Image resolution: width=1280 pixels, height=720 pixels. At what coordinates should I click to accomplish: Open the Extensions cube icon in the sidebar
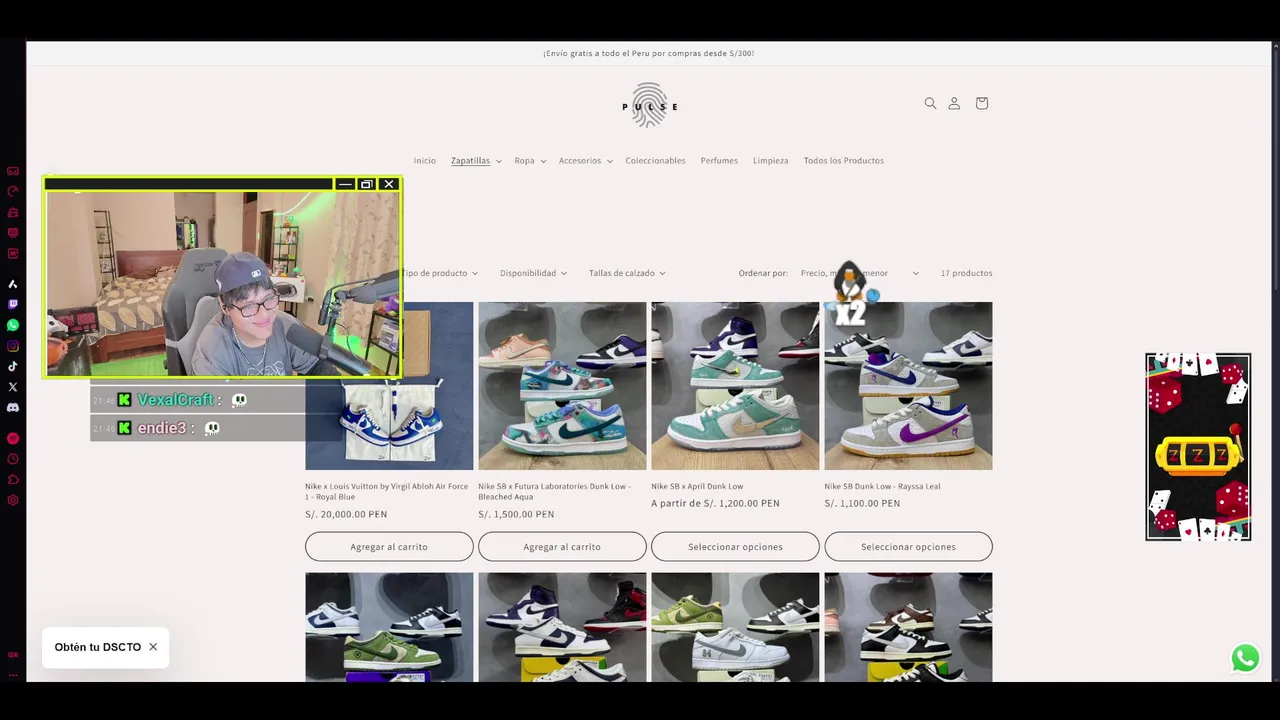[x=13, y=479]
